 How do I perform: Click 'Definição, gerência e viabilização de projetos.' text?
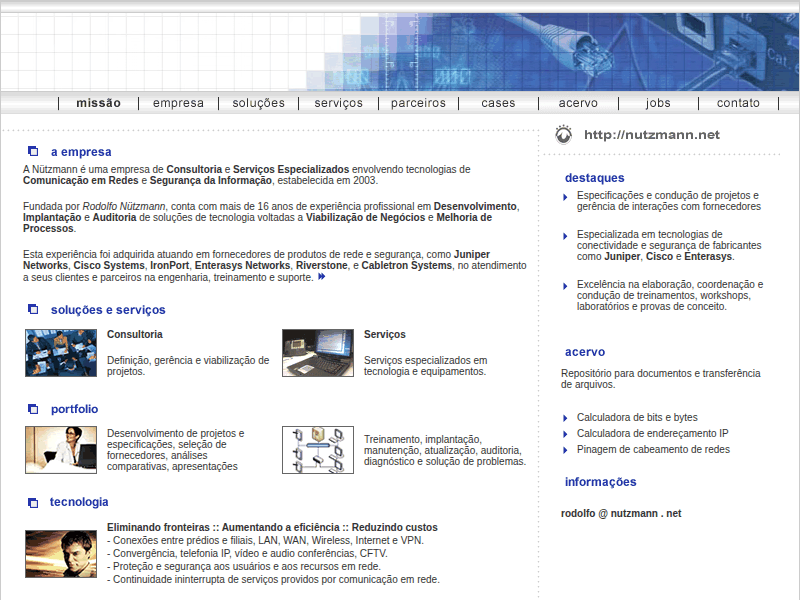[188, 366]
